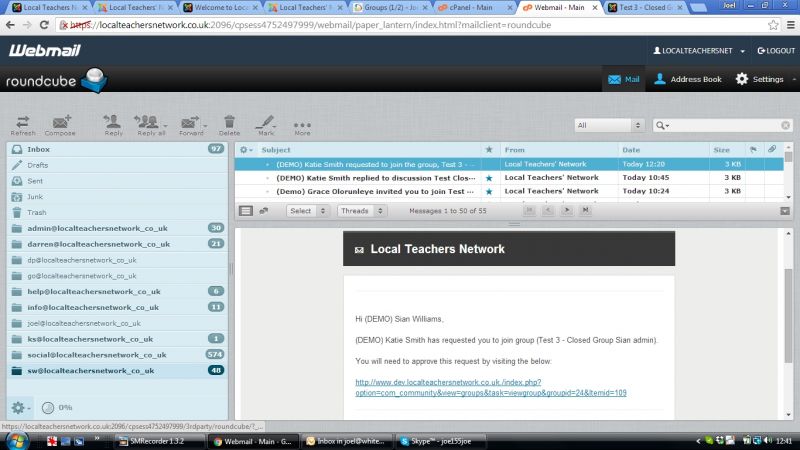
Task: Go to last page of messages
Action: click(585, 210)
